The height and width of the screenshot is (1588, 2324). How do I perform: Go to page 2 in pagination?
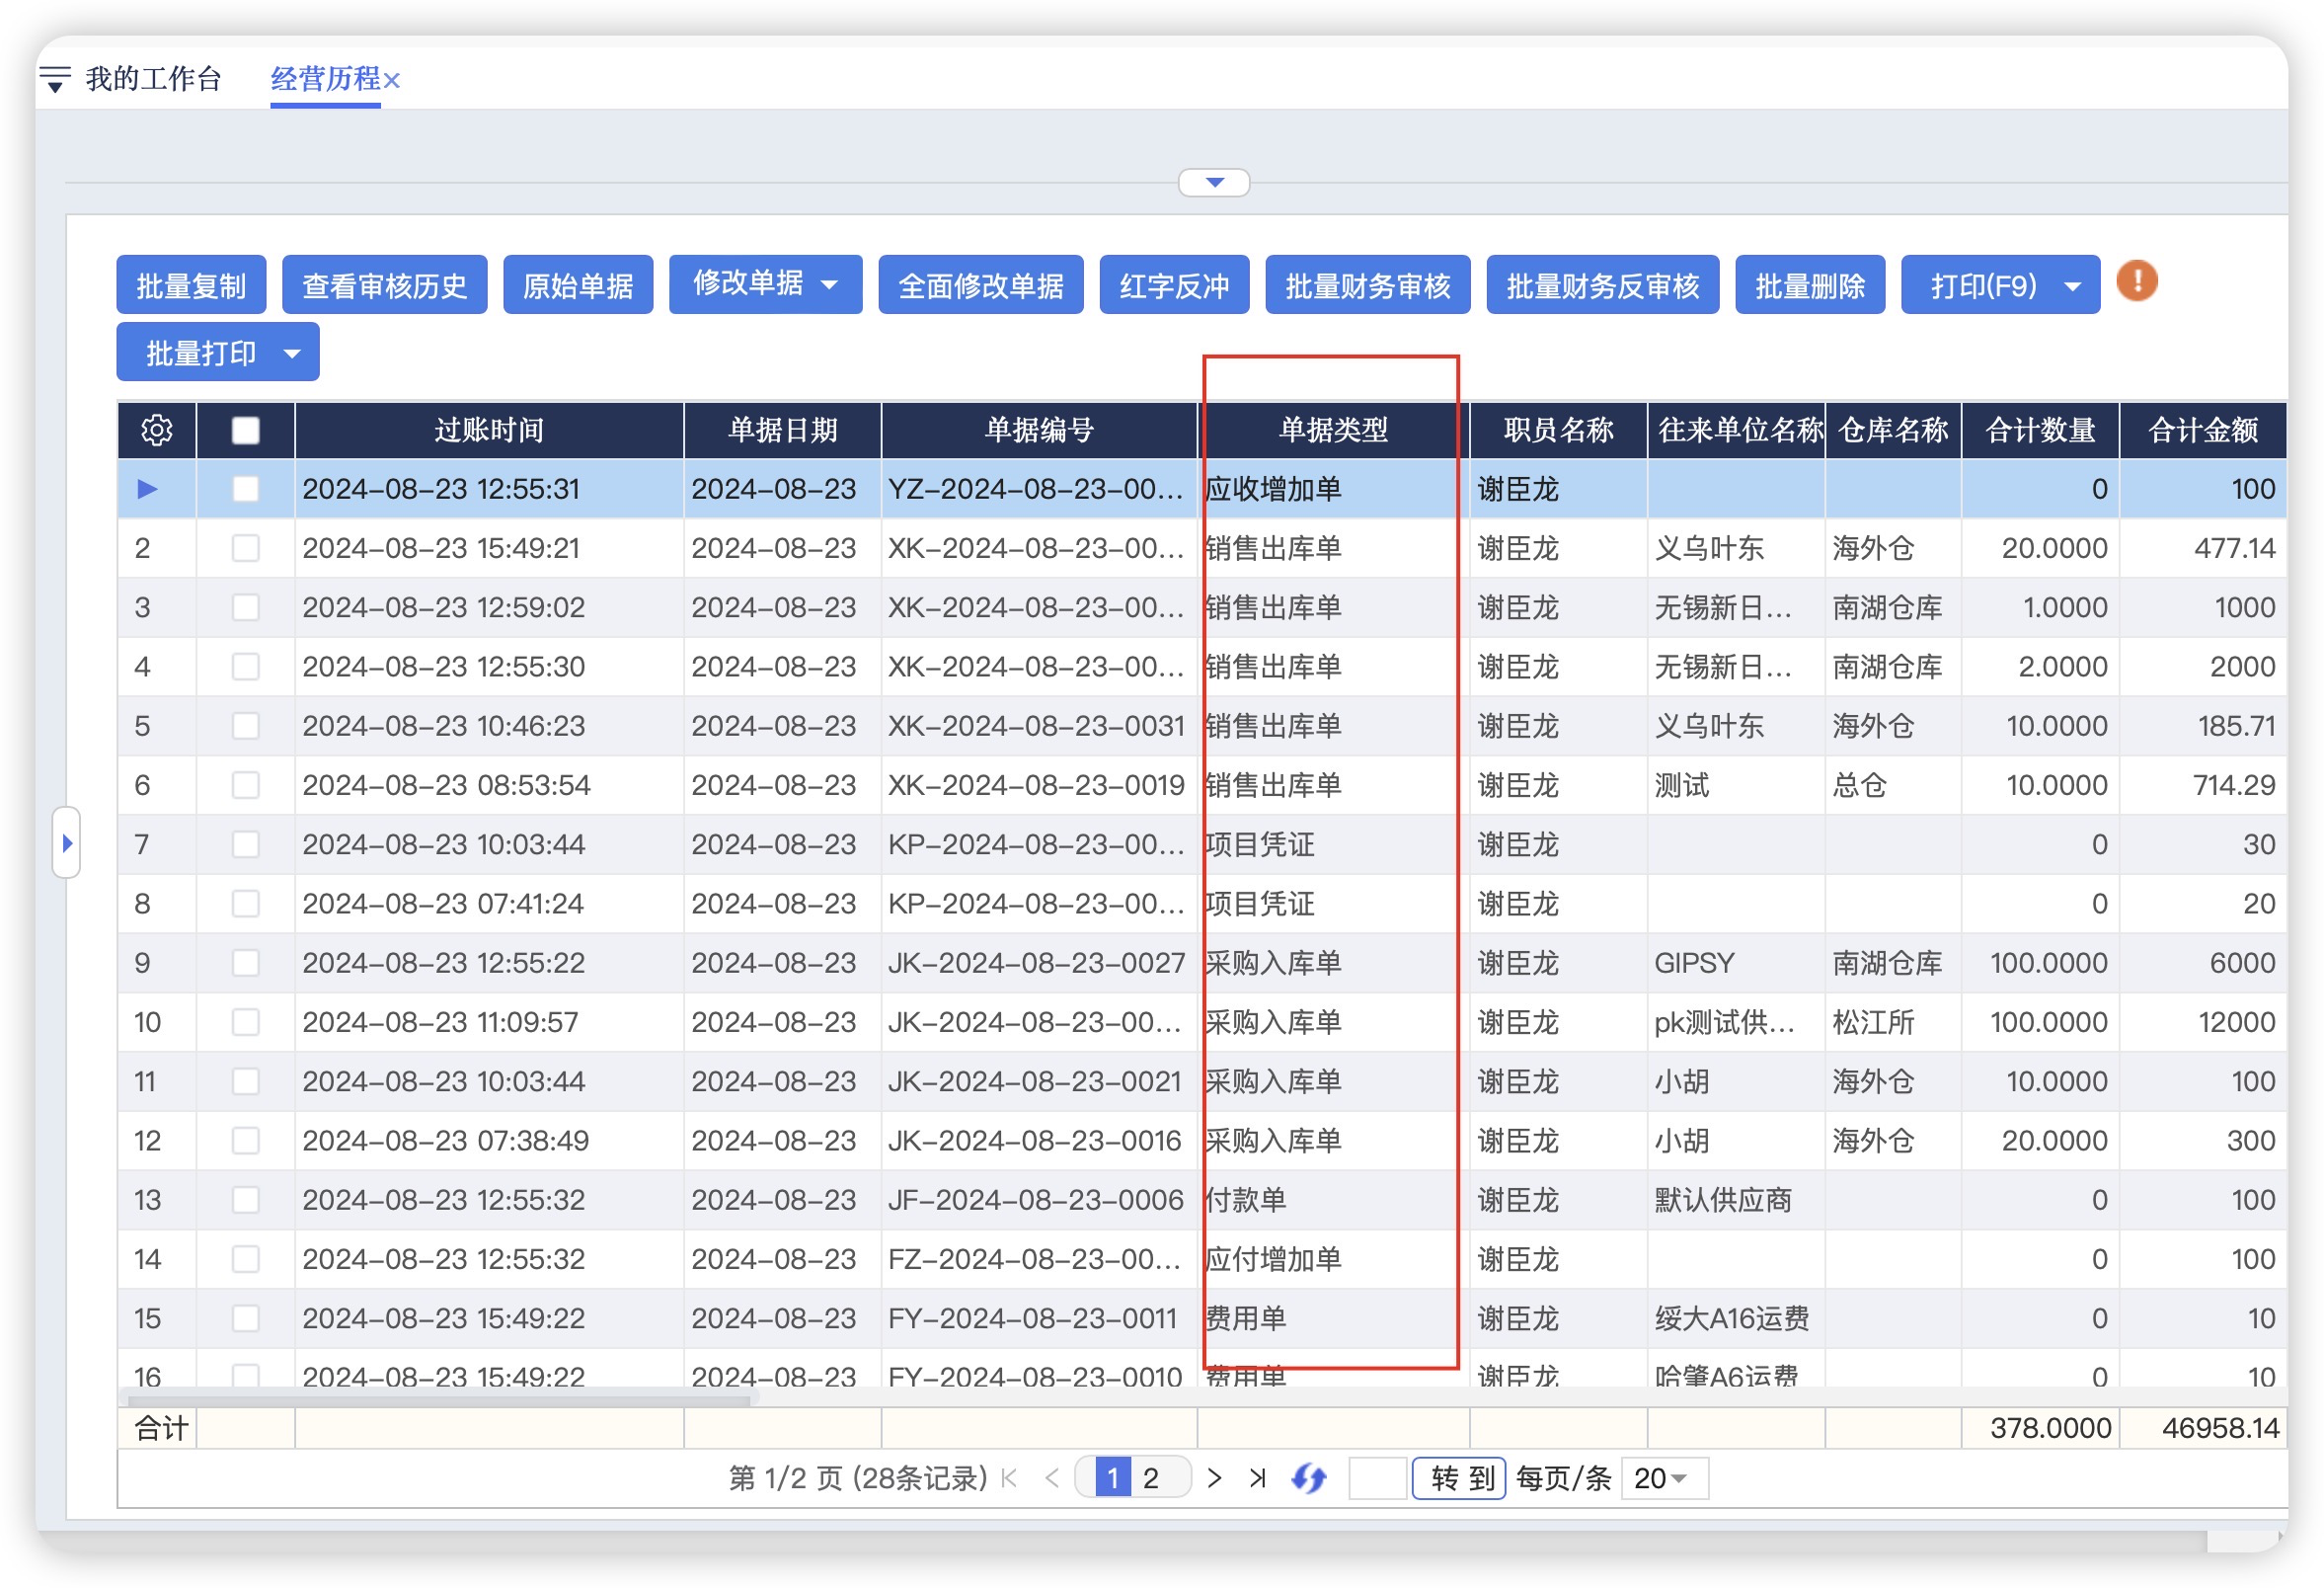[1150, 1478]
